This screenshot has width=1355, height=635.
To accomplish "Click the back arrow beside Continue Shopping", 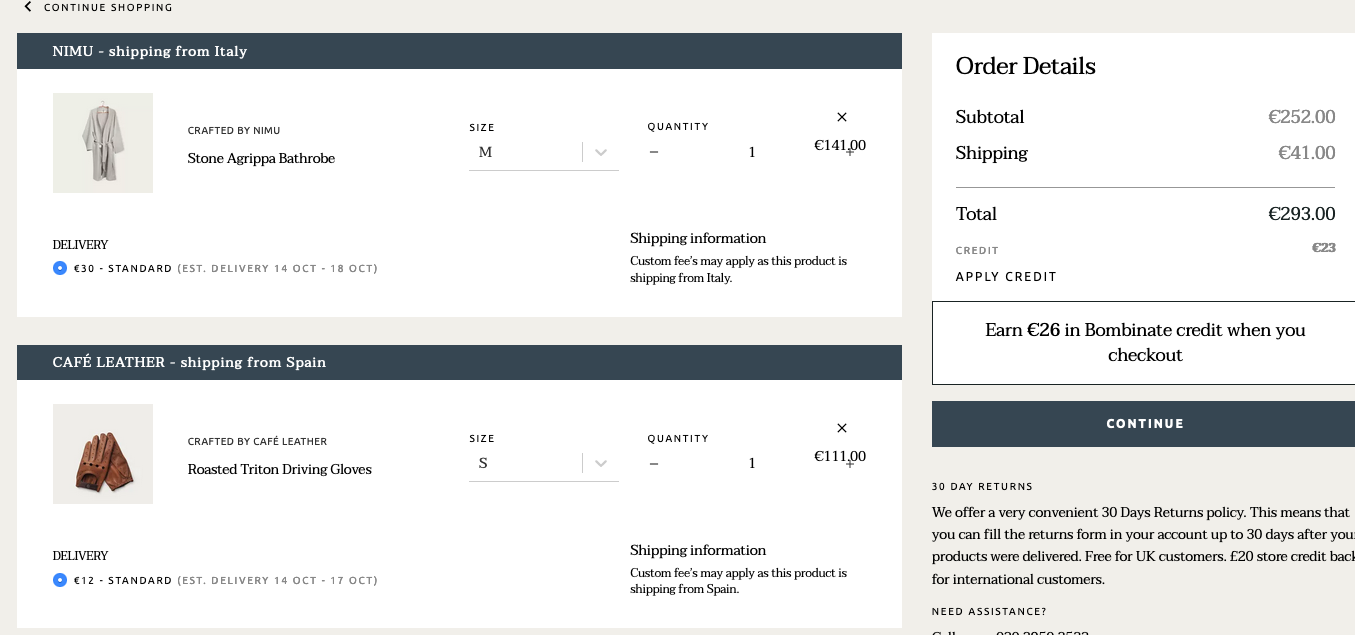I will [x=28, y=7].
